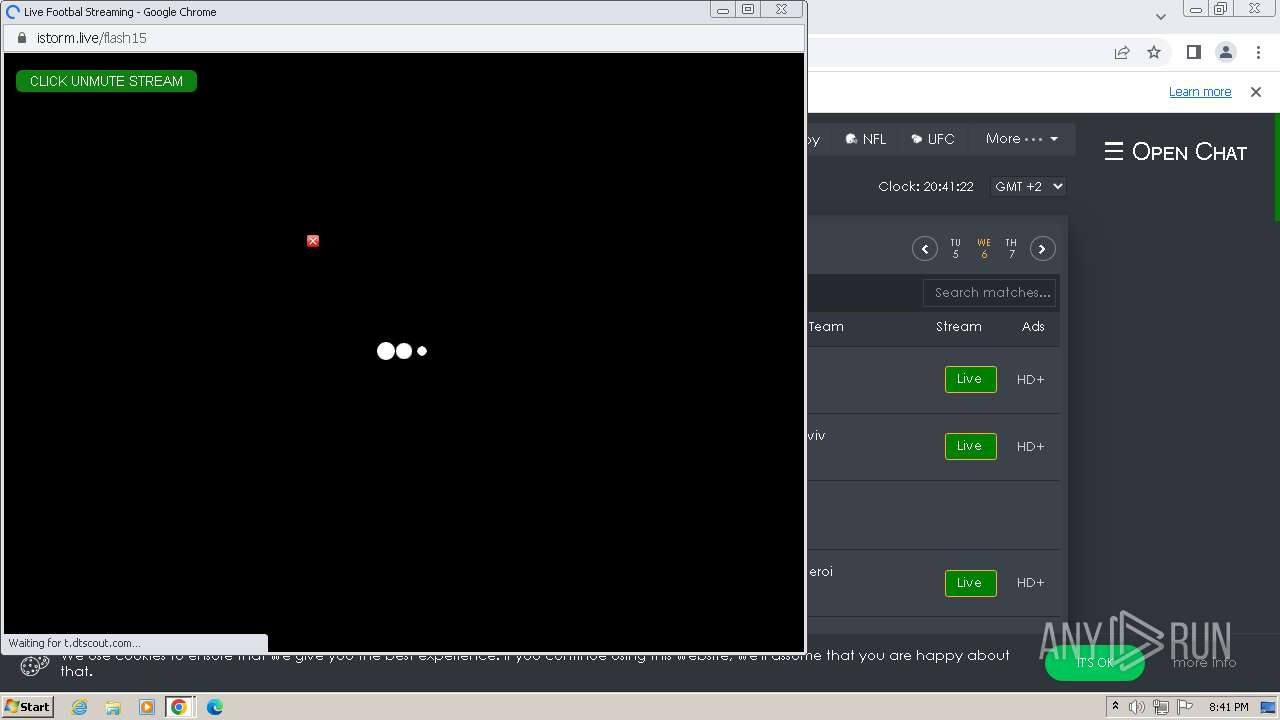Viewport: 1280px width, 720px height.
Task: Open File Explorer from the taskbar
Action: (113, 707)
